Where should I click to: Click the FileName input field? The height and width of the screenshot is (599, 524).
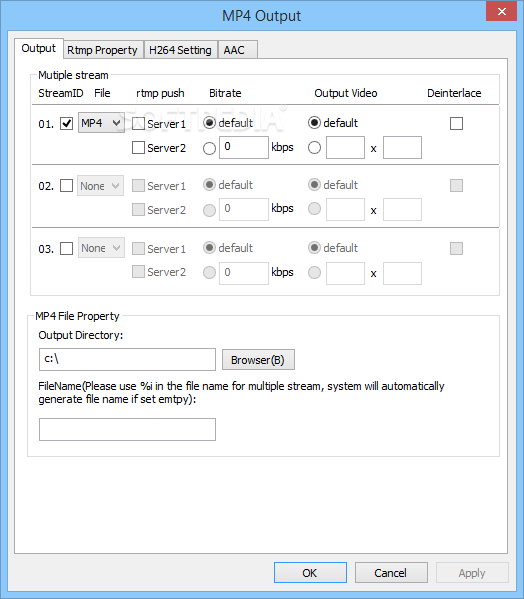pyautogui.click(x=127, y=429)
